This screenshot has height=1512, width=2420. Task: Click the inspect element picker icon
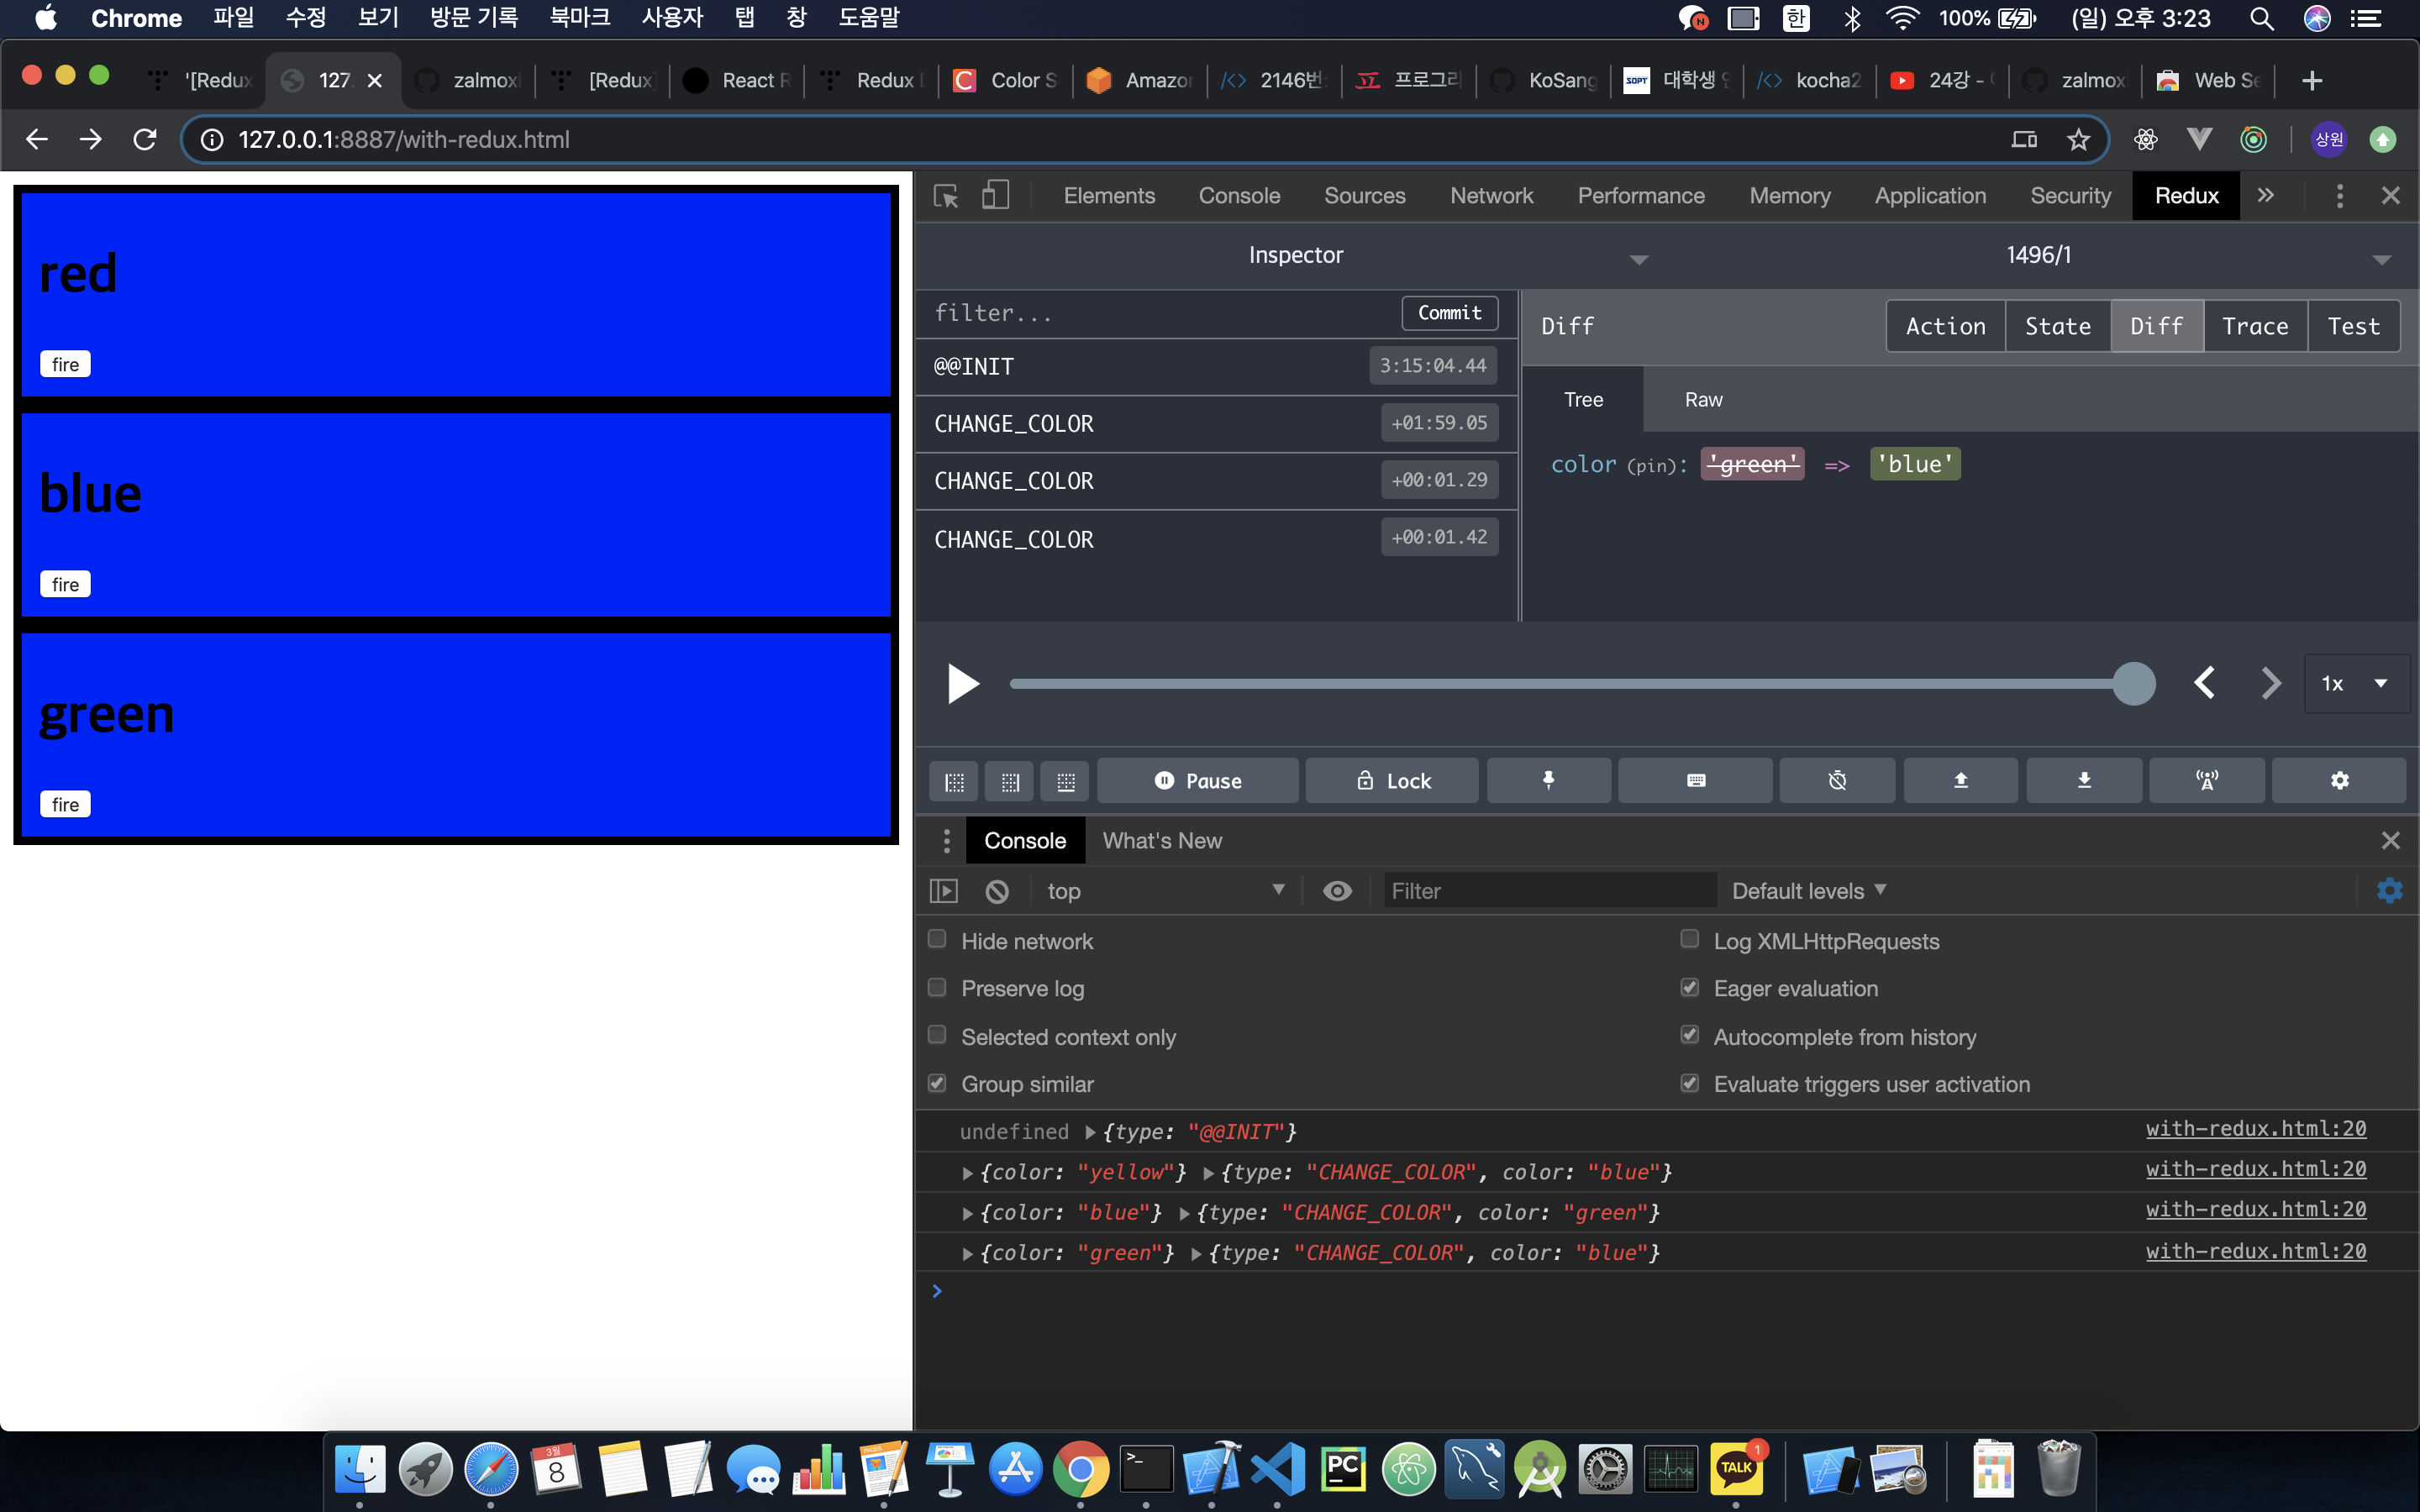click(945, 195)
